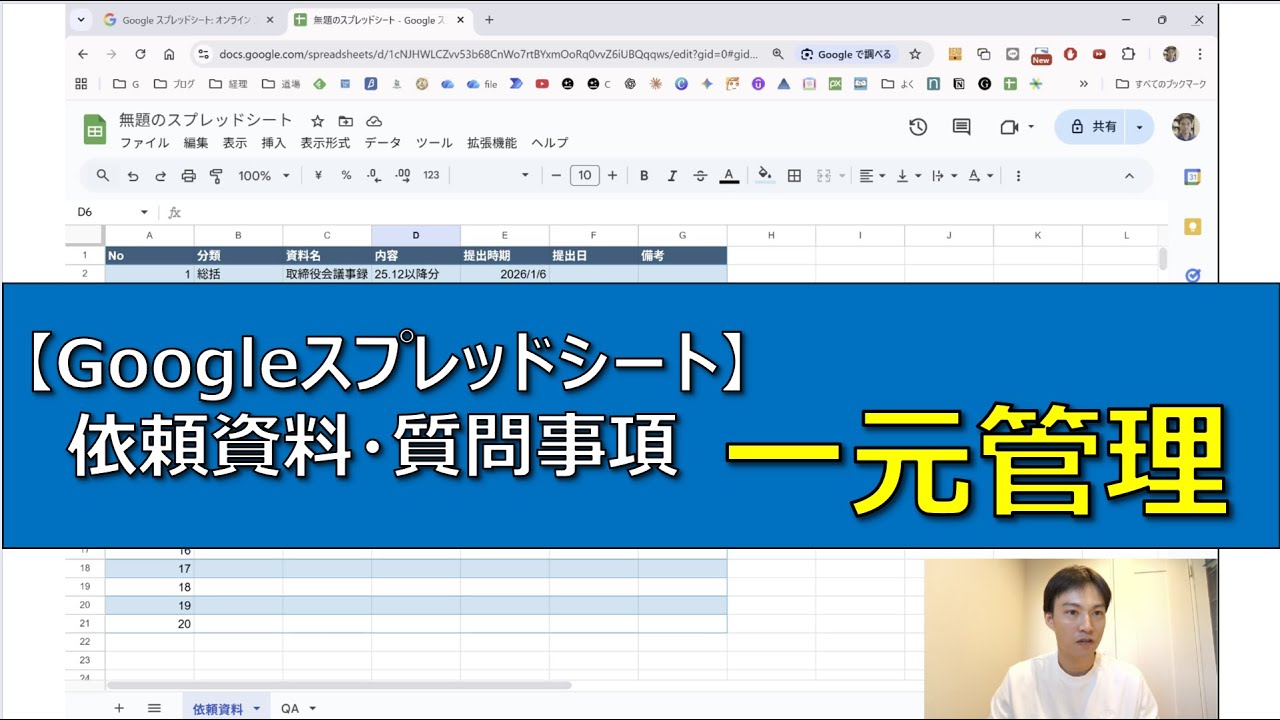This screenshot has height=720, width=1280.
Task: Open the データ menu
Action: [382, 143]
